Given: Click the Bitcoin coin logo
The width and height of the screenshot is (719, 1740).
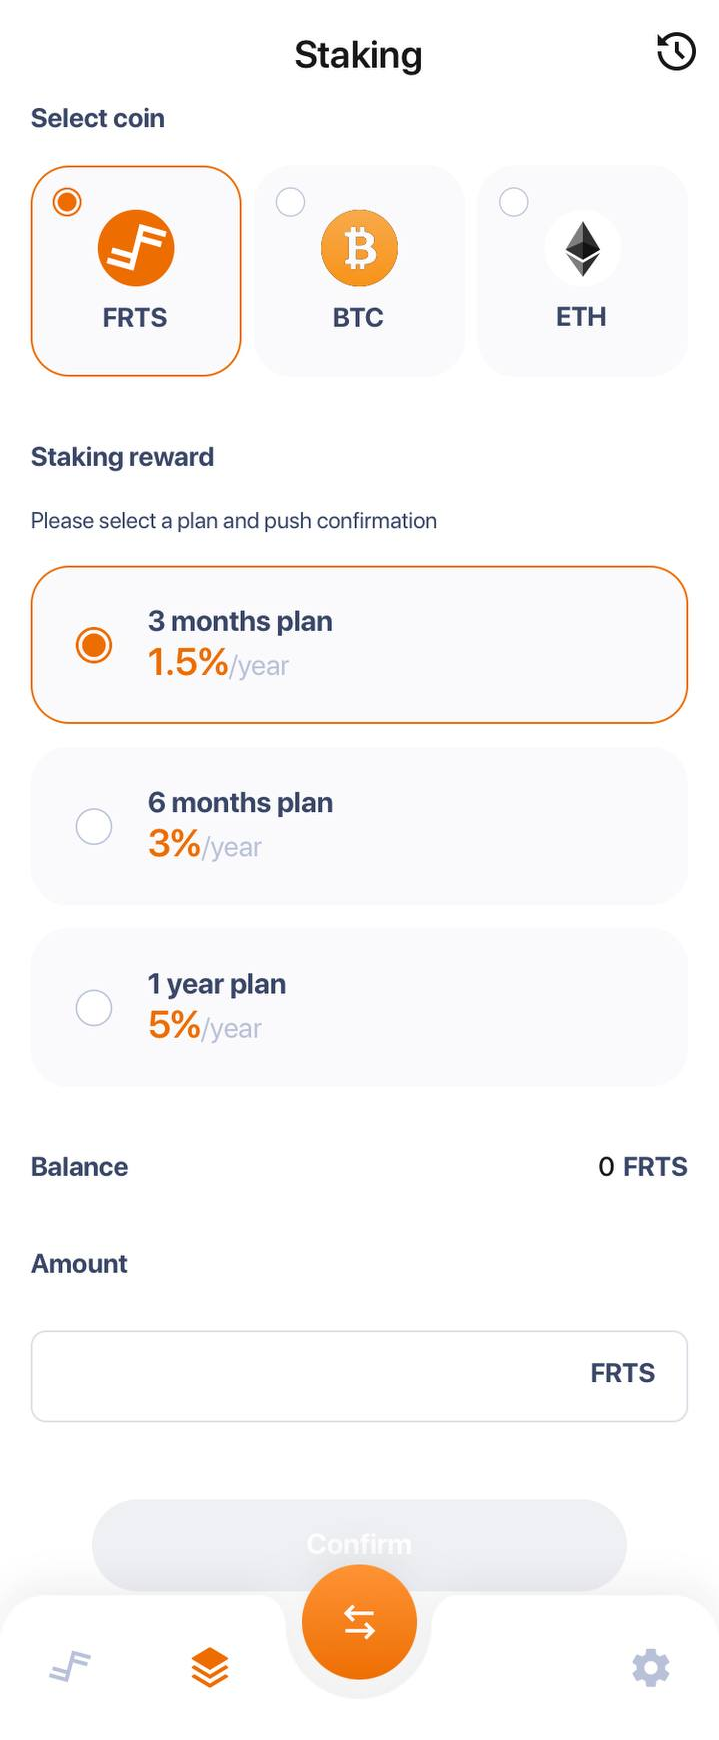Looking at the screenshot, I should [x=359, y=248].
